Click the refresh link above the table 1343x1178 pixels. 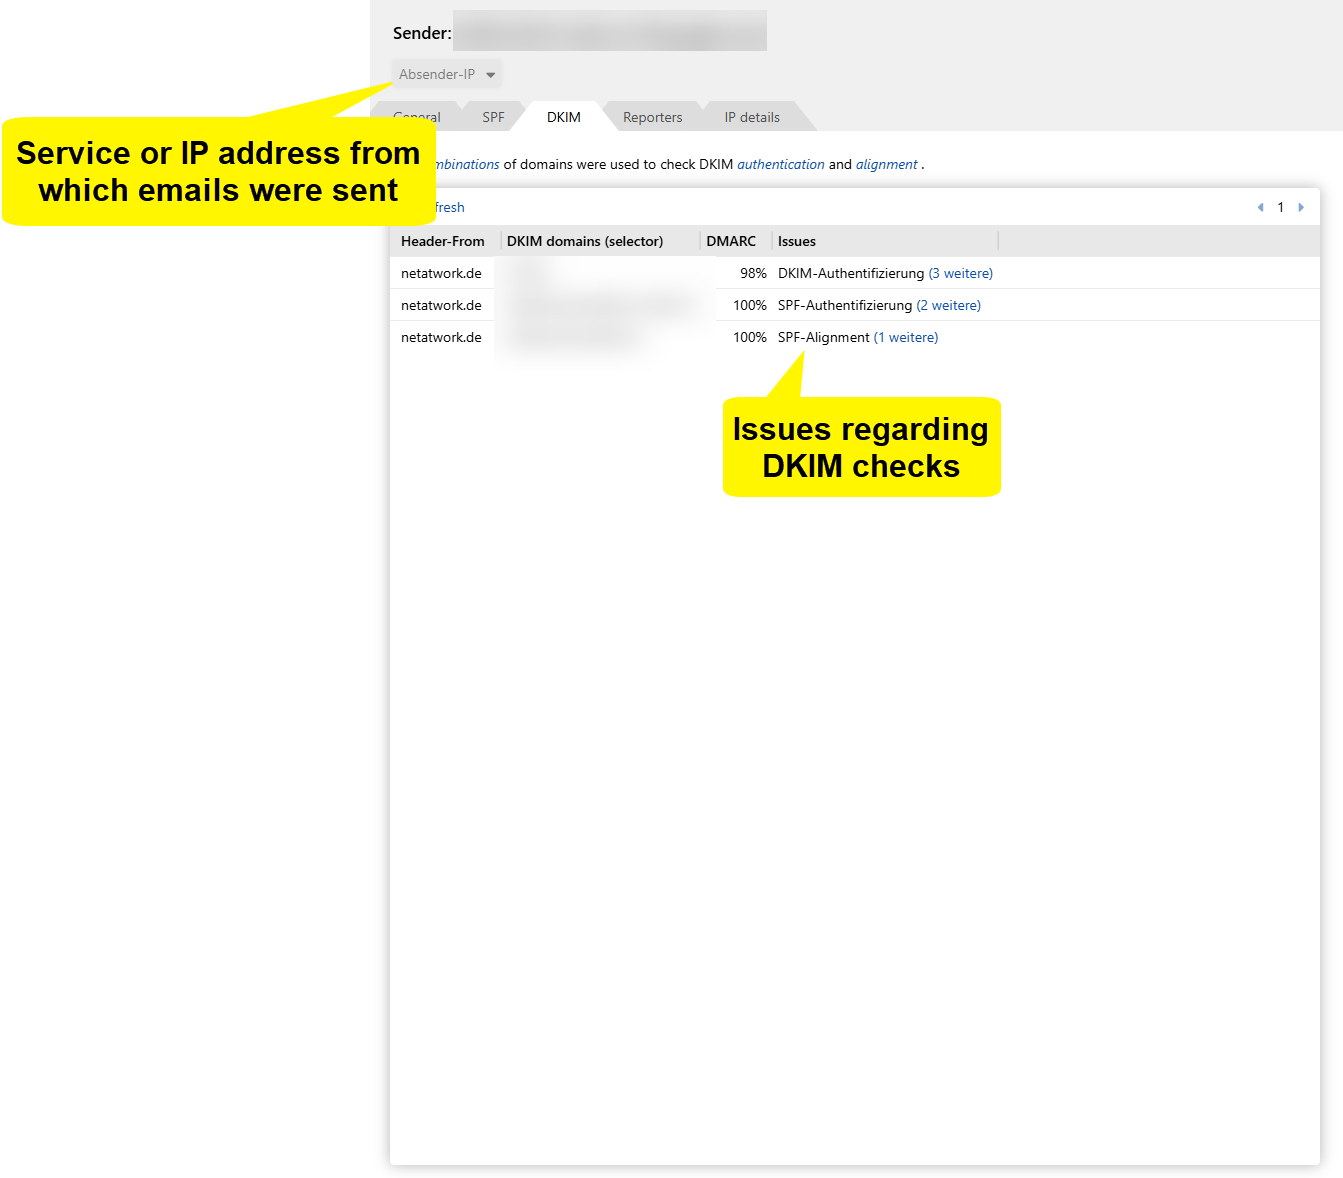click(449, 207)
